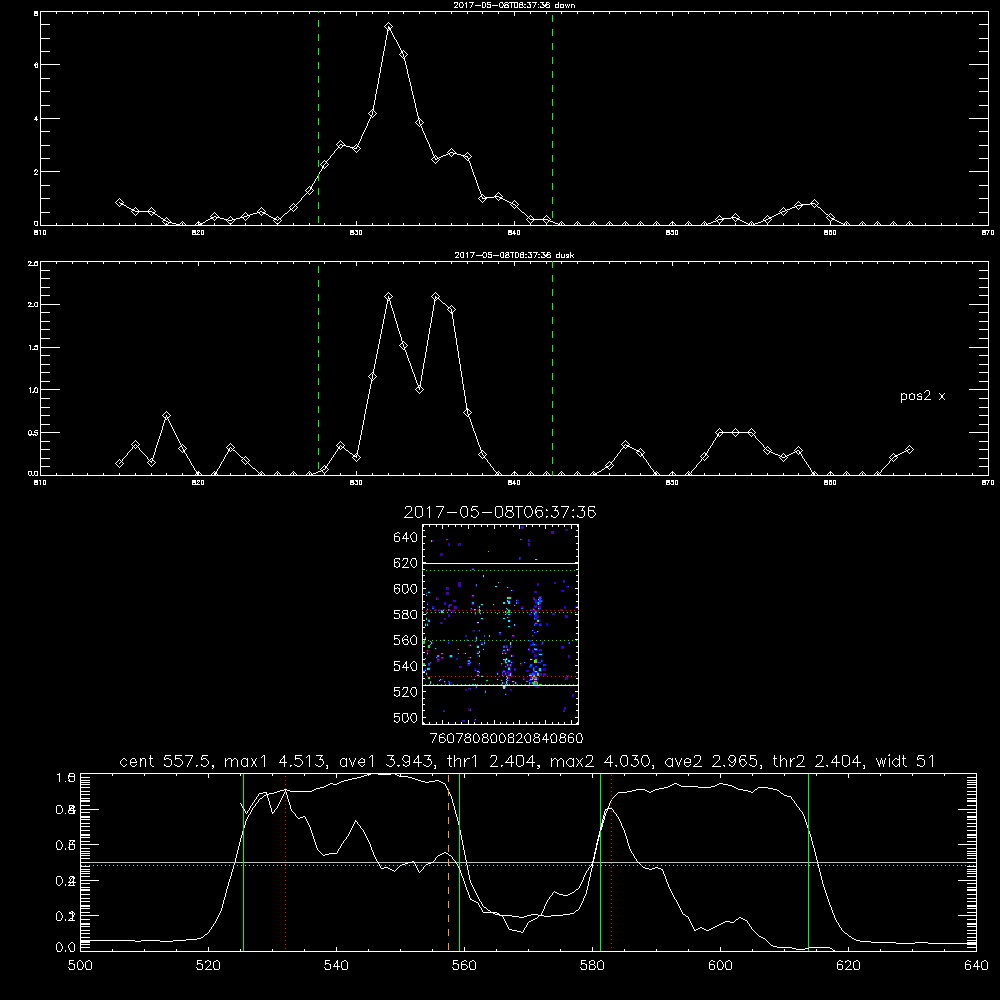The image size is (1000, 1000).
Task: Click y-axis label 640 beside small image
Action: 406,538
